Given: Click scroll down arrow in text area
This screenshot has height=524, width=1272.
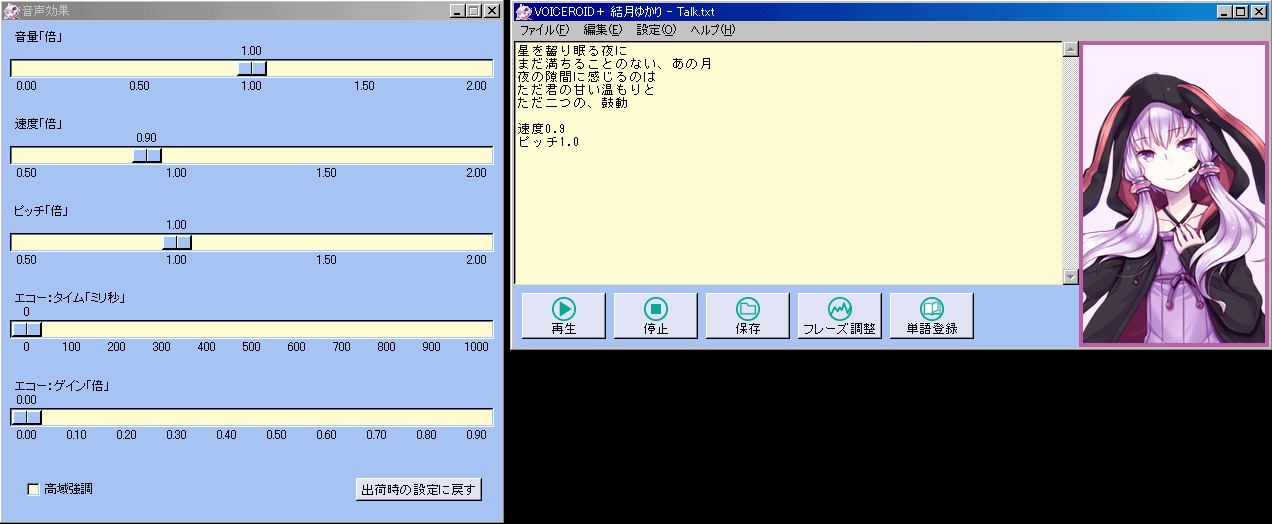Looking at the screenshot, I should [1070, 277].
